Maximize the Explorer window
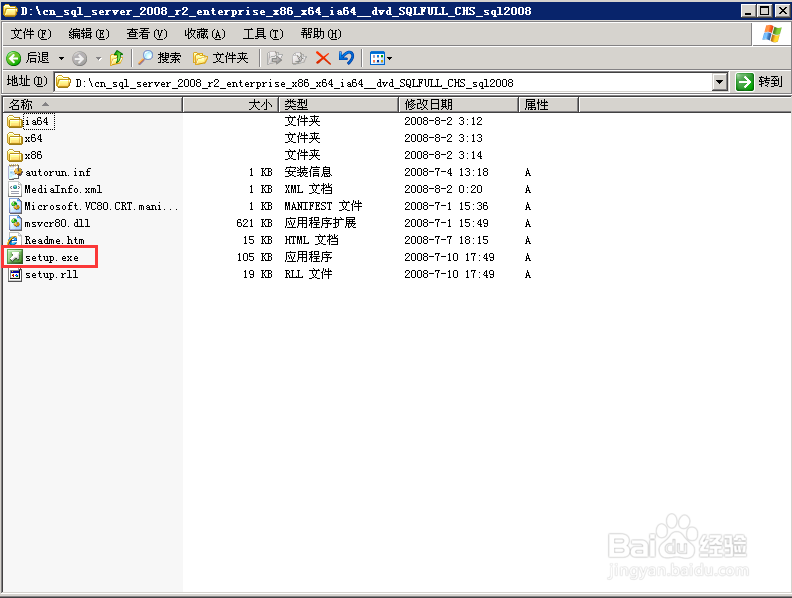The height and width of the screenshot is (598, 792). click(x=765, y=11)
